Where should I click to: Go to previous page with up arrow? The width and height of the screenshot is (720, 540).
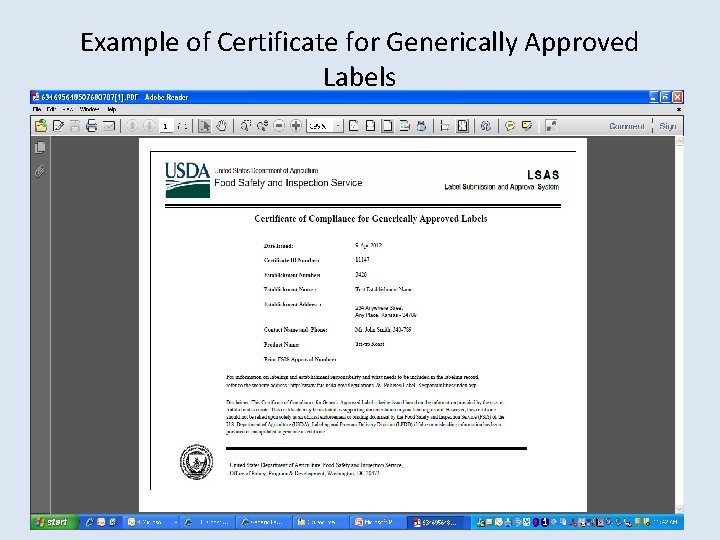click(x=132, y=125)
